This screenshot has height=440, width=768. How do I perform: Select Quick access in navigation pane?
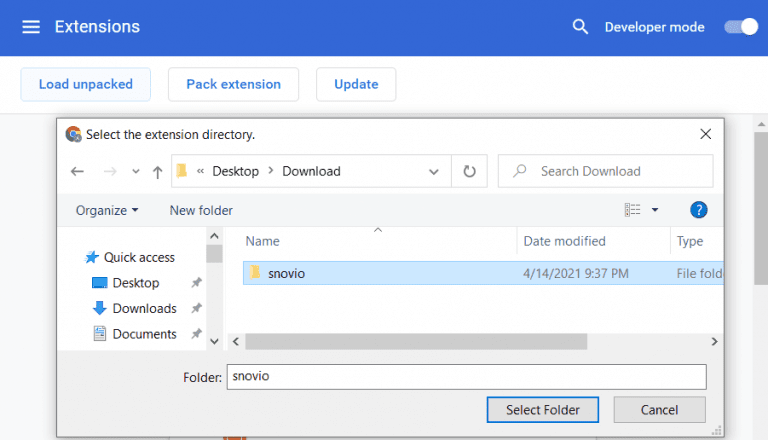pyautogui.click(x=139, y=257)
